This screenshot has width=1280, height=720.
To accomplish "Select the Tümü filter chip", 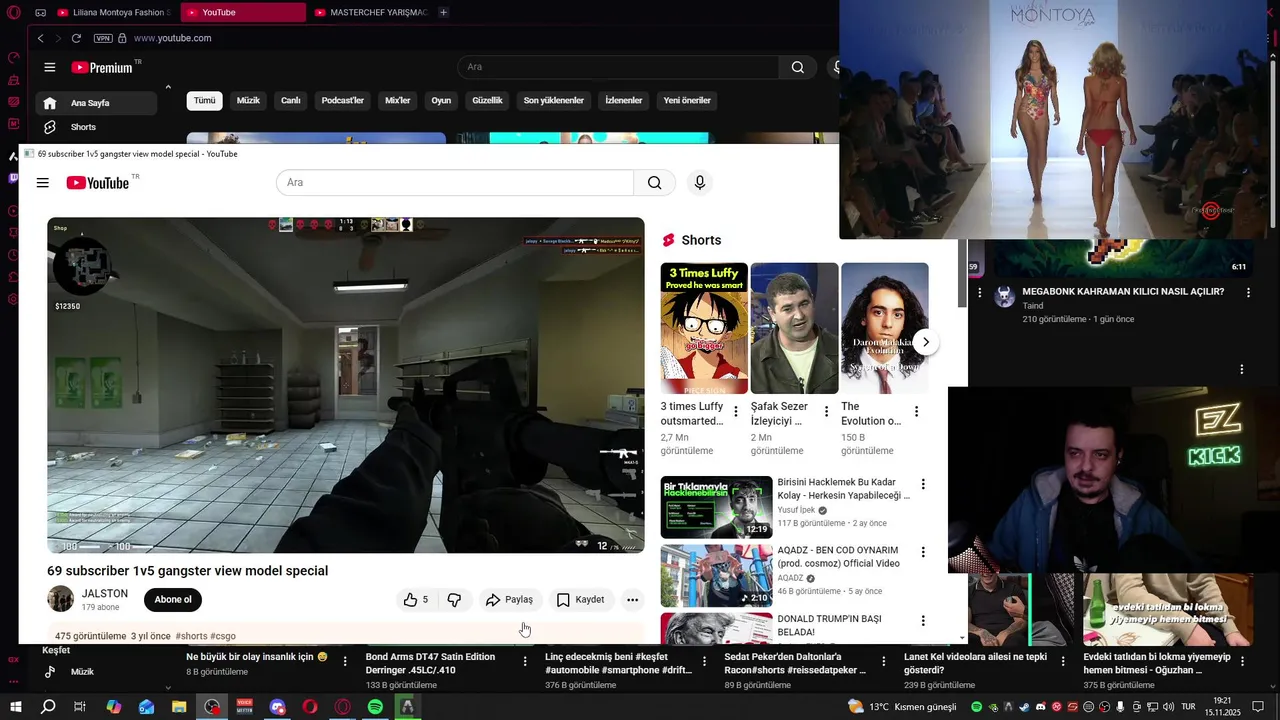I will point(204,100).
